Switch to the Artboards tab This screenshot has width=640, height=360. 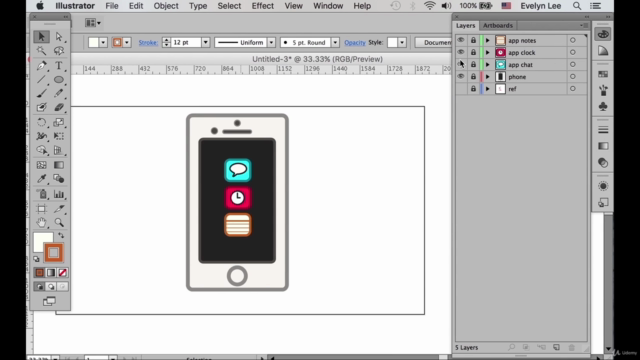[498, 25]
